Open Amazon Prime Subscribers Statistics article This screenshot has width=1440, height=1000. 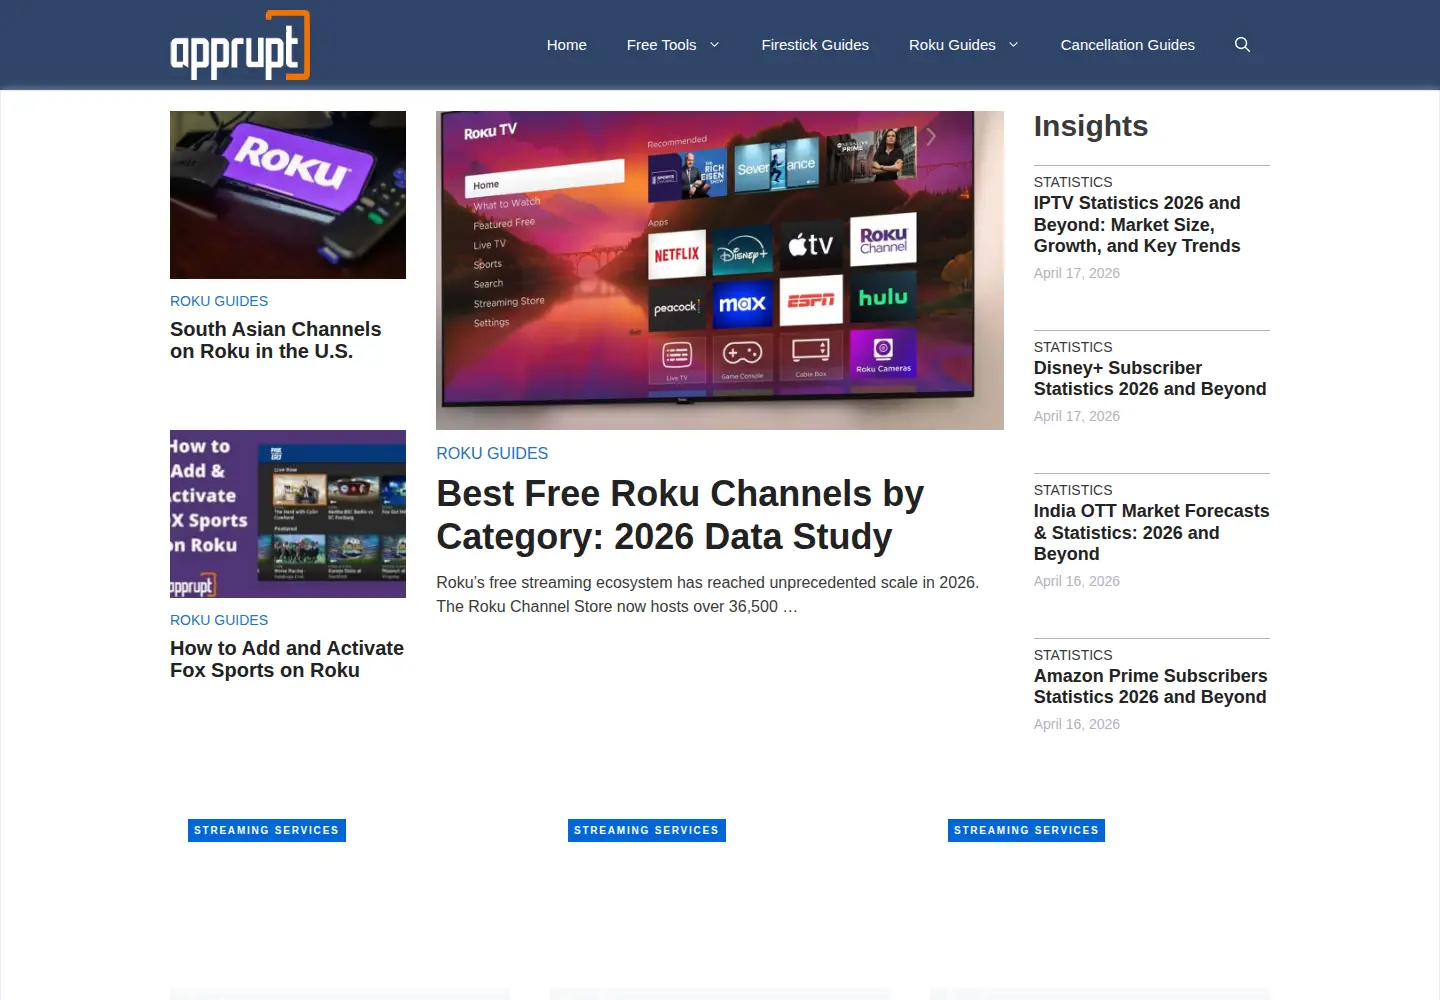[1150, 686]
